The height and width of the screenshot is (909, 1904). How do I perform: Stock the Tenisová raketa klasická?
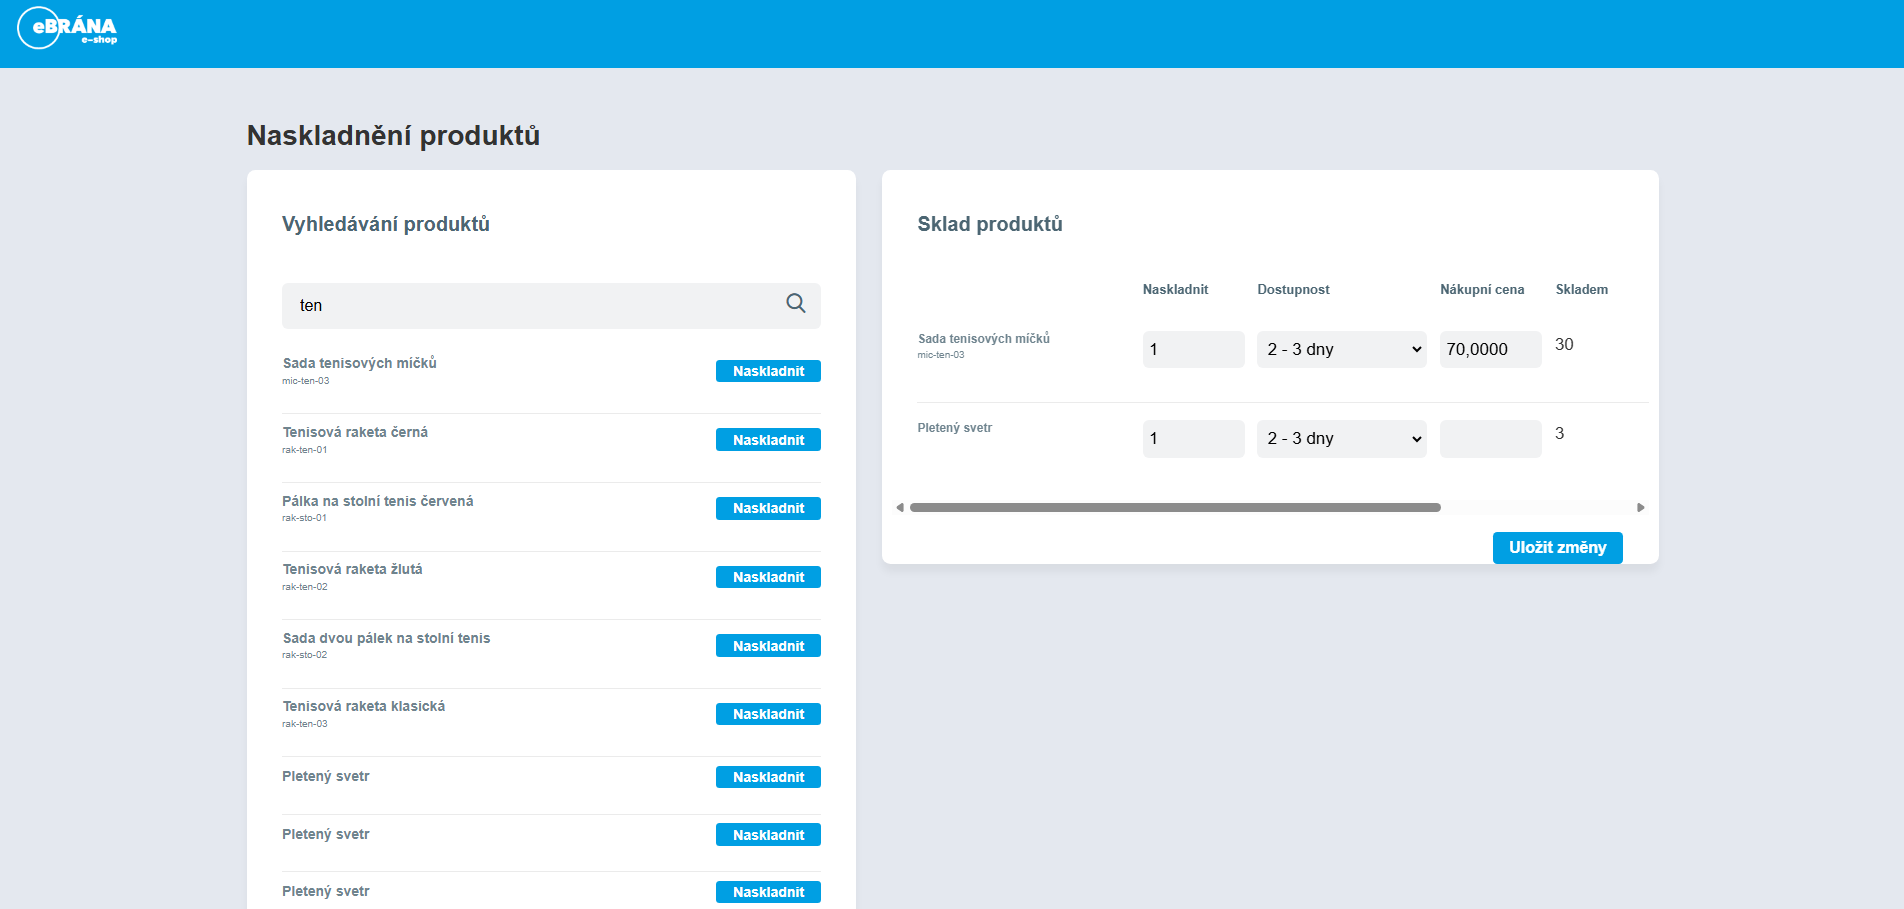point(767,714)
